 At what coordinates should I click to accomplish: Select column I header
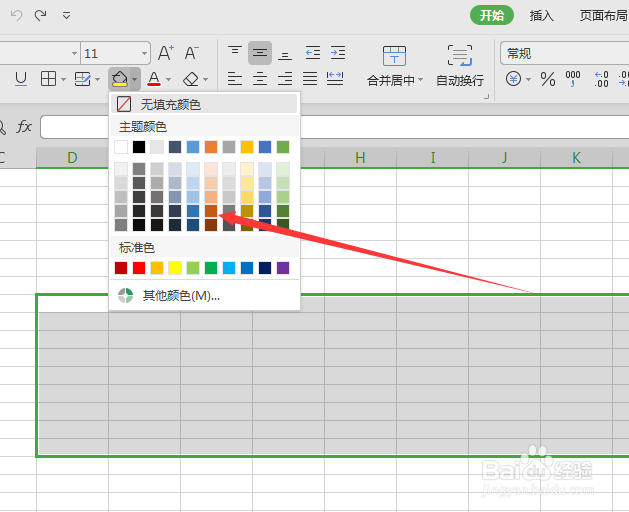(x=432, y=158)
